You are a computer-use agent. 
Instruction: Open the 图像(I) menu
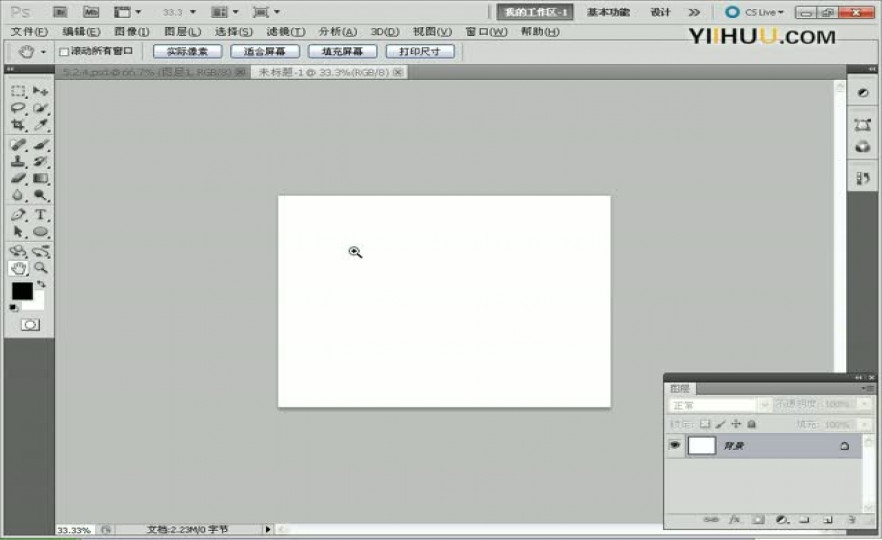pyautogui.click(x=132, y=32)
